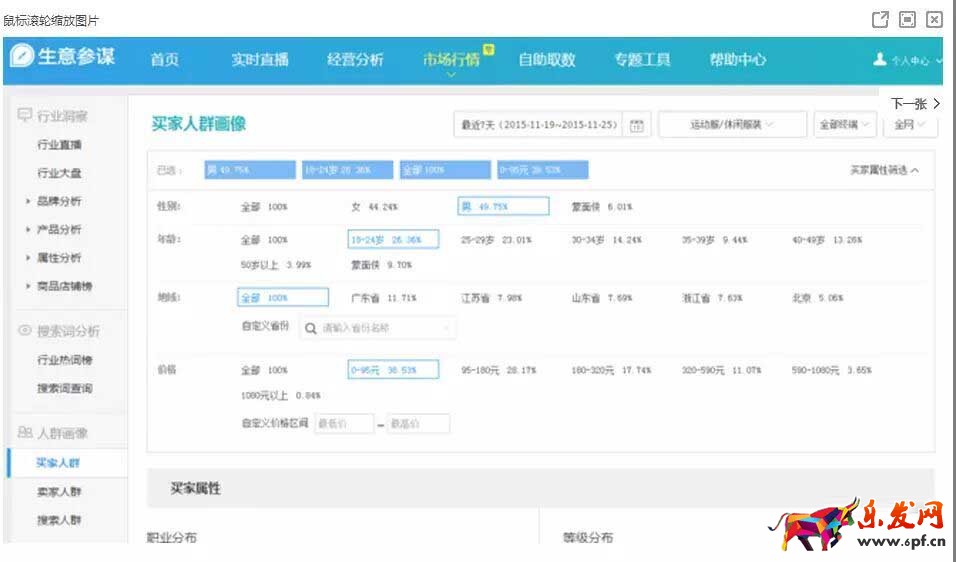Open the calendar date picker icon
956x562 pixels.
(637, 125)
